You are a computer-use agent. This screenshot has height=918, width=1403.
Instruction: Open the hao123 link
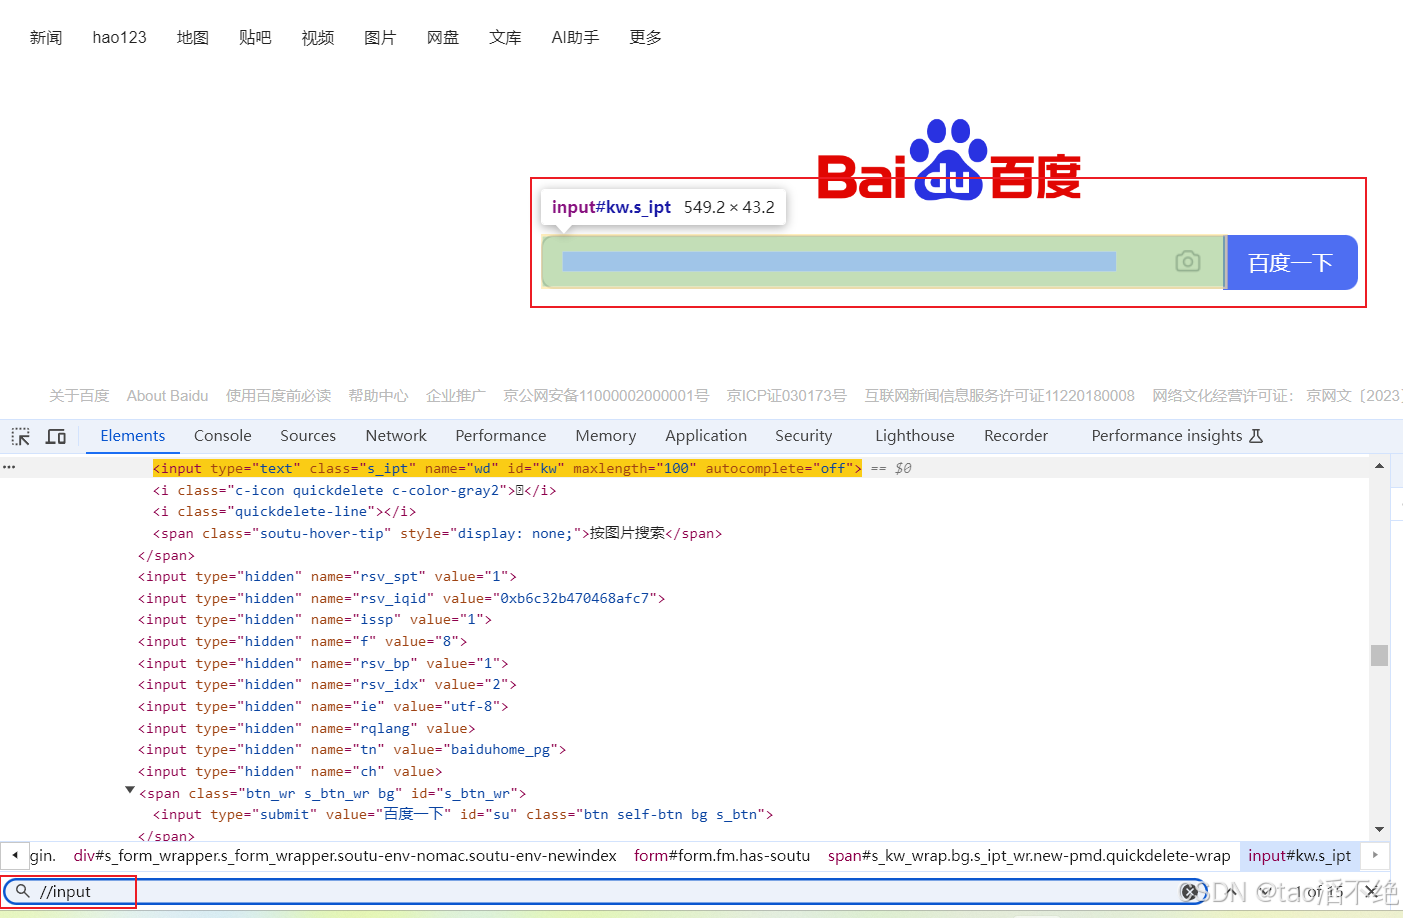click(120, 37)
